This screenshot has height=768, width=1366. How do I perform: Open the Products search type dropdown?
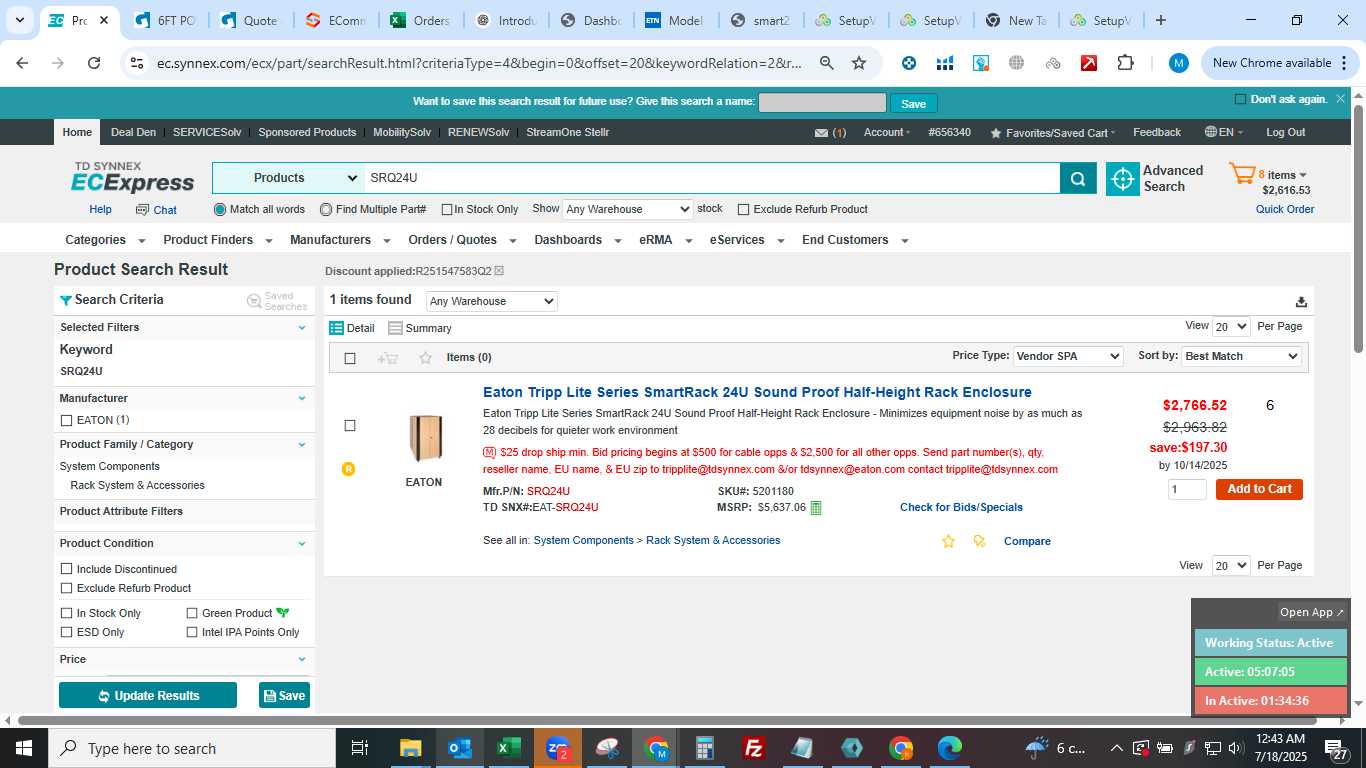tap(288, 179)
